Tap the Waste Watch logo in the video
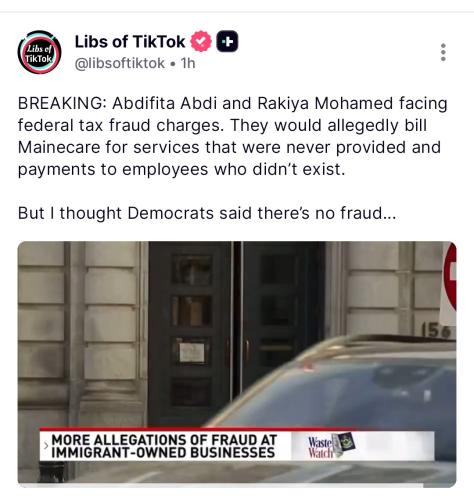Viewport: 474px width, 500px height. pos(331,446)
